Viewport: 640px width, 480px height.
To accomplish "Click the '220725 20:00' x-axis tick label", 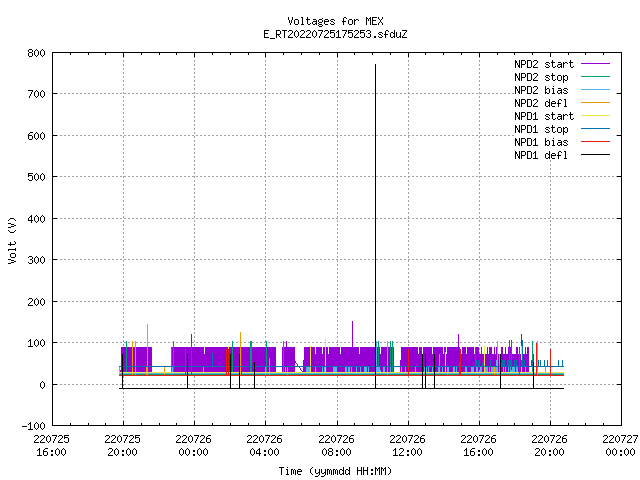I will (122, 446).
